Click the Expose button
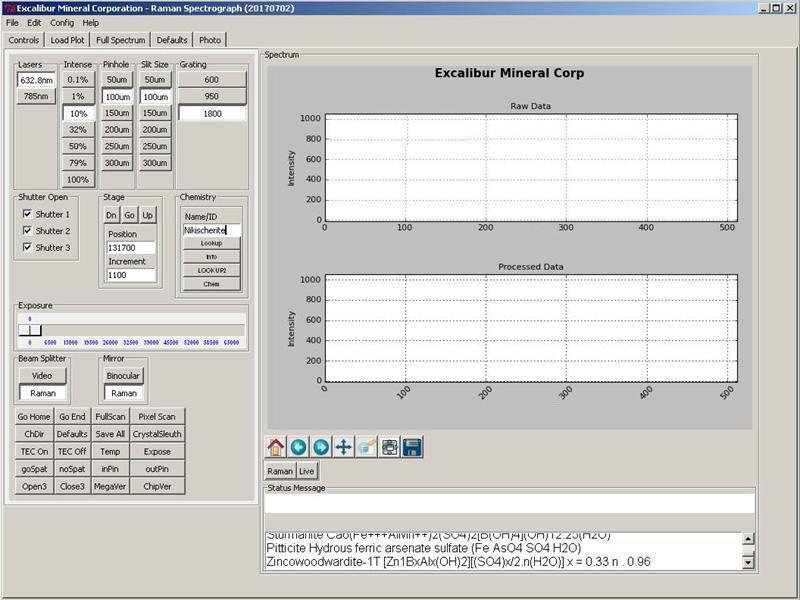Screen dimensions: 800x600 pyautogui.click(x=157, y=452)
